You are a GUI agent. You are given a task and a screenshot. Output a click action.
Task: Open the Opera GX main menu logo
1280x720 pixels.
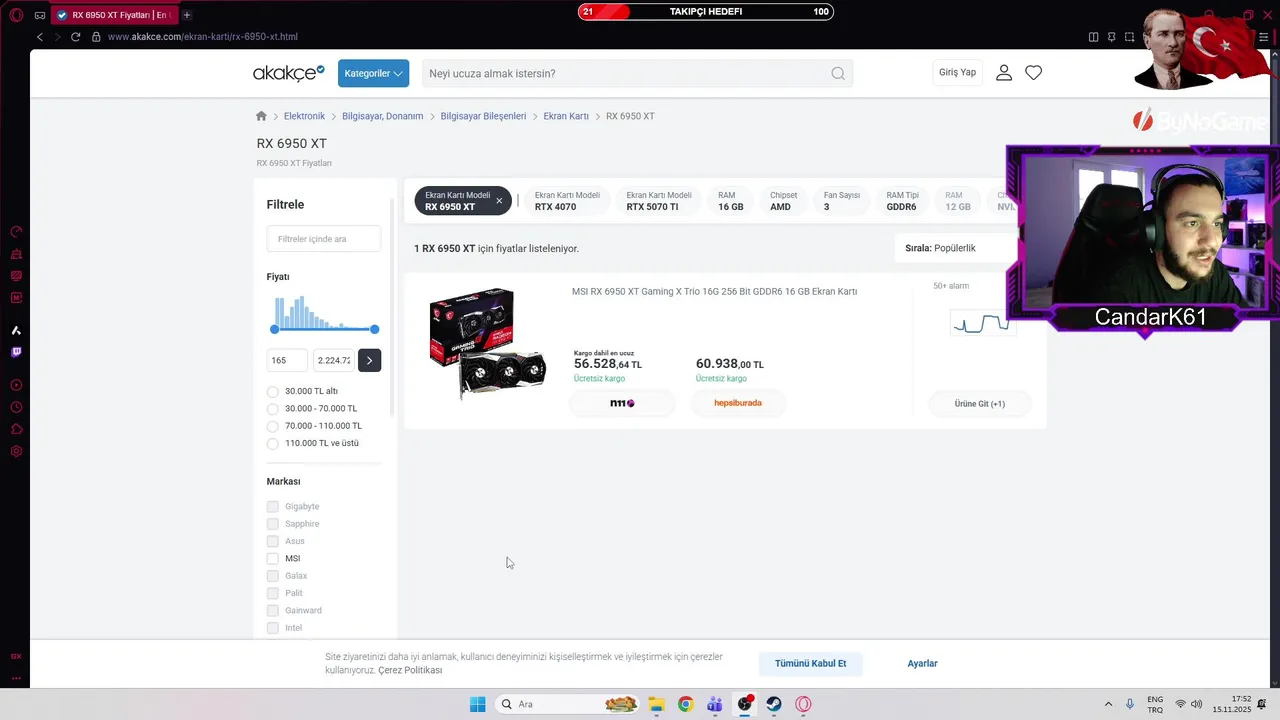click(16, 15)
